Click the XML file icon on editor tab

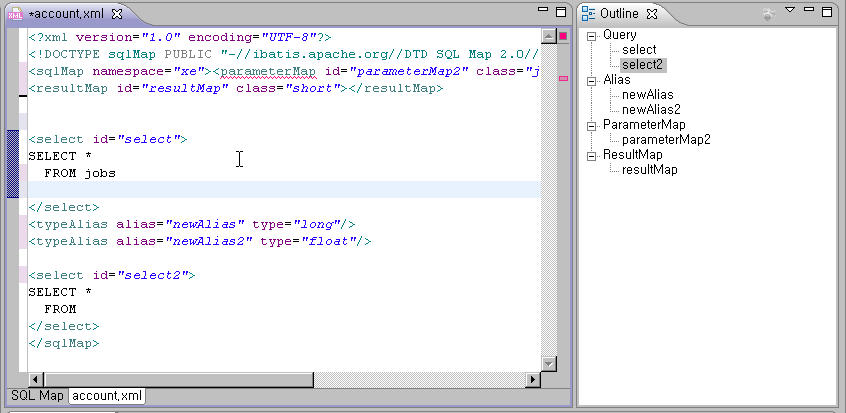coord(14,14)
